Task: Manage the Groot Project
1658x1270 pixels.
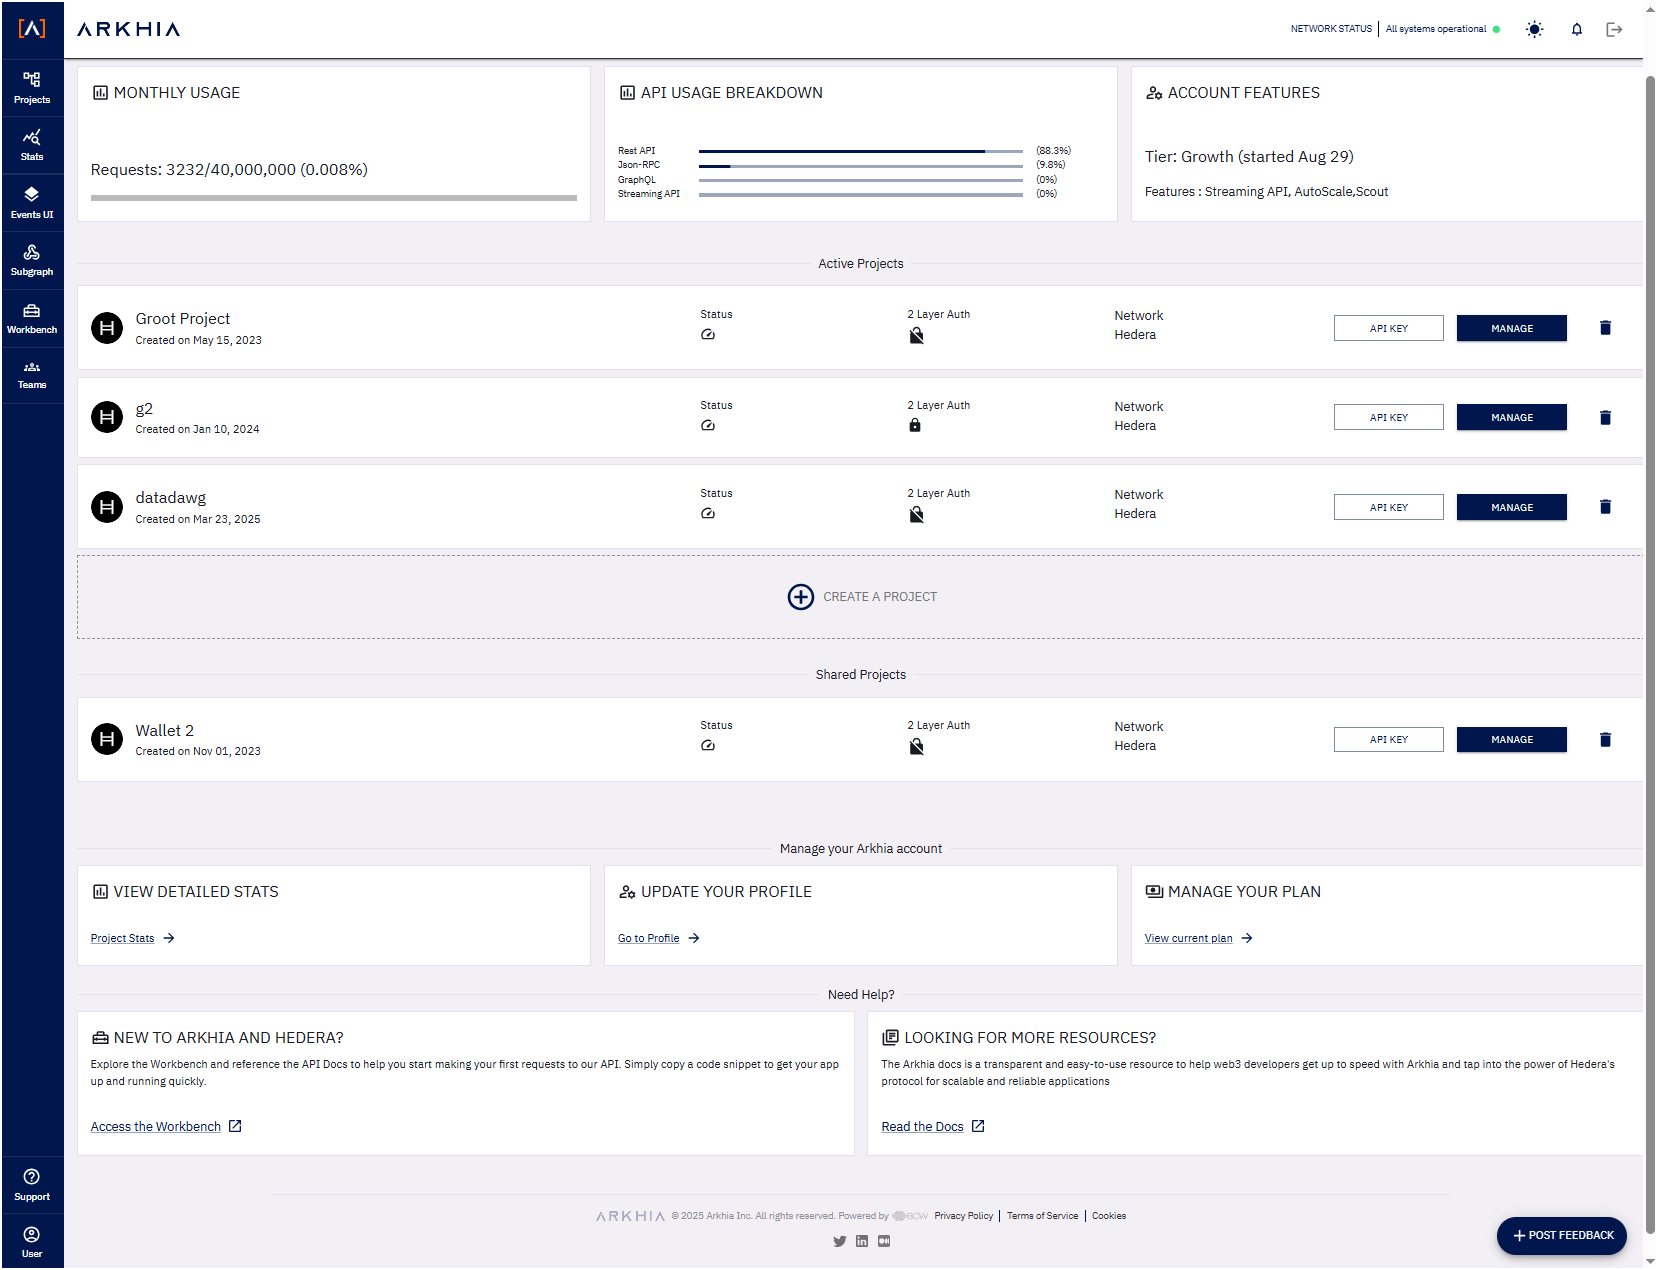Action: point(1511,328)
